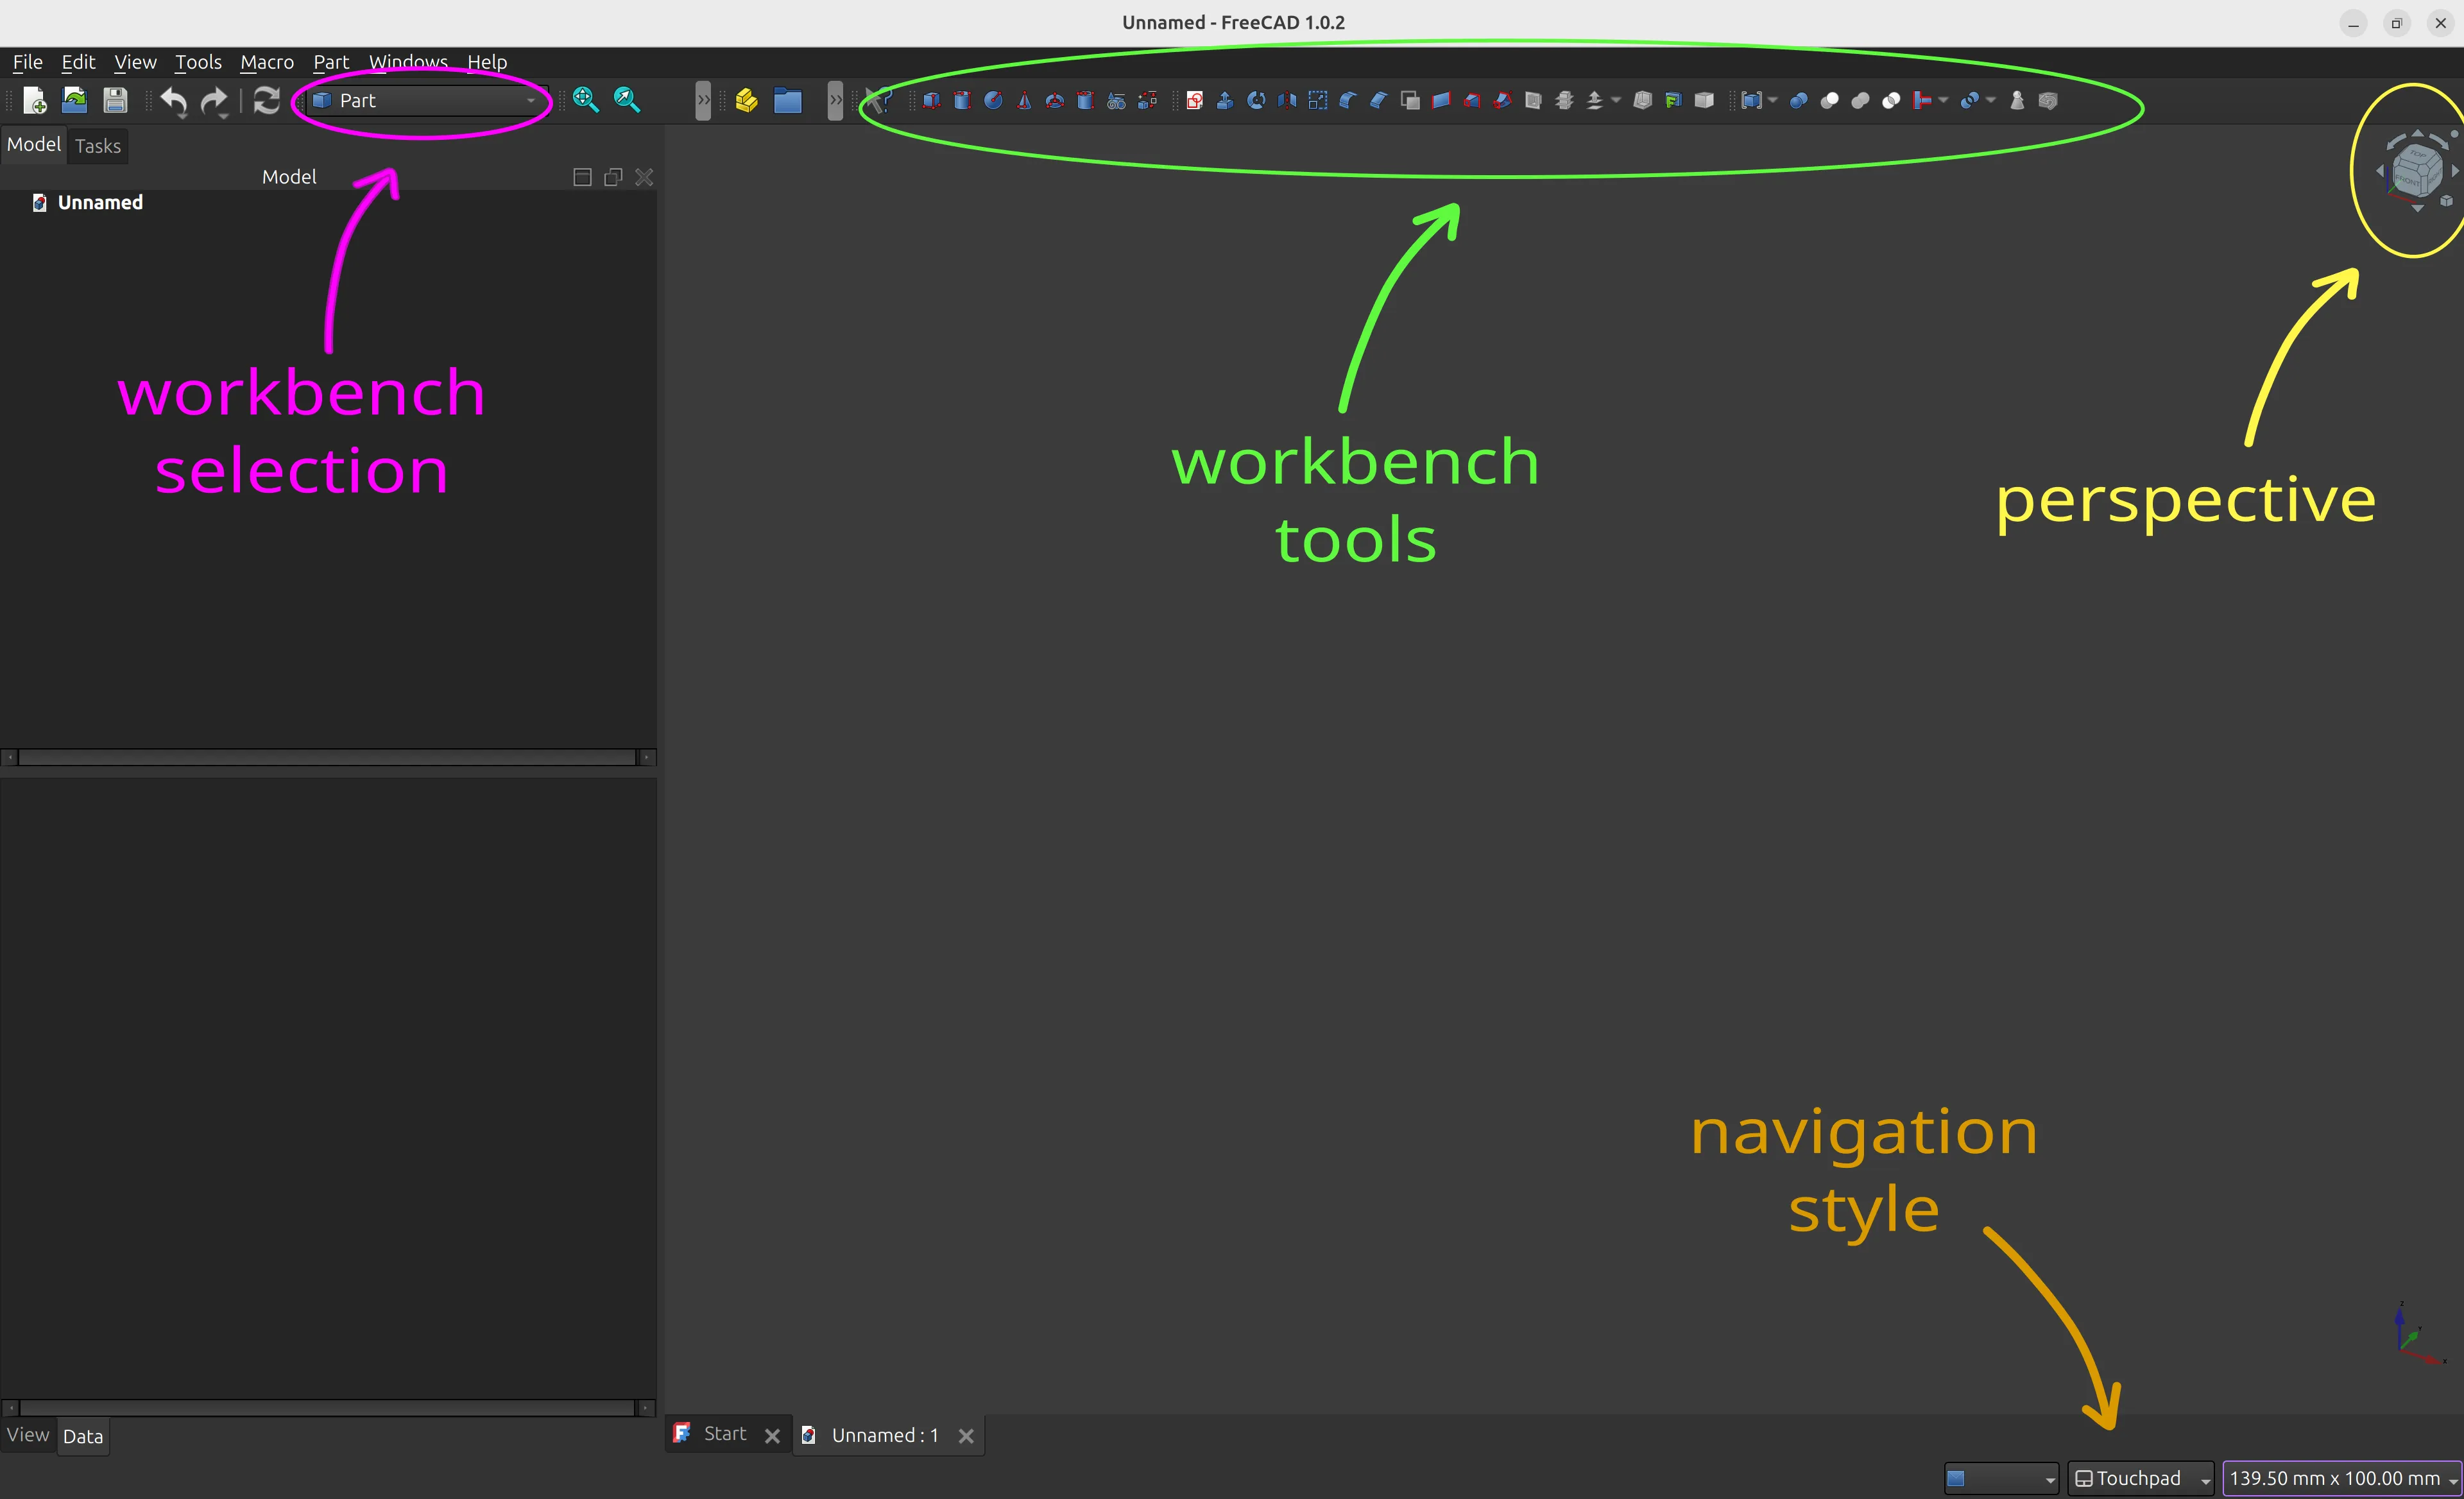Screen dimensions: 2464x1499
Task: Create a cone shape
Action: tap(1024, 100)
